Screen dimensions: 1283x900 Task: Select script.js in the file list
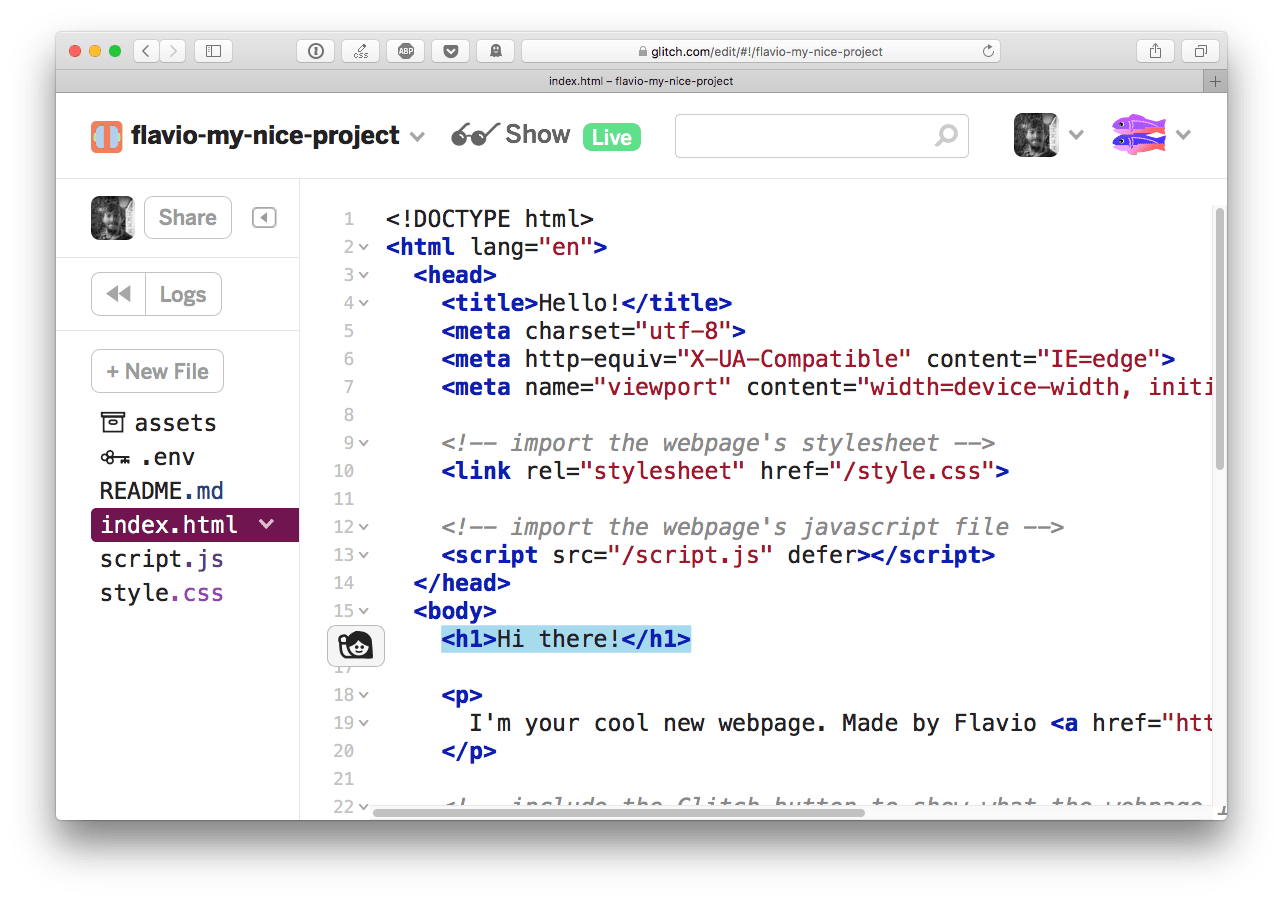[161, 559]
